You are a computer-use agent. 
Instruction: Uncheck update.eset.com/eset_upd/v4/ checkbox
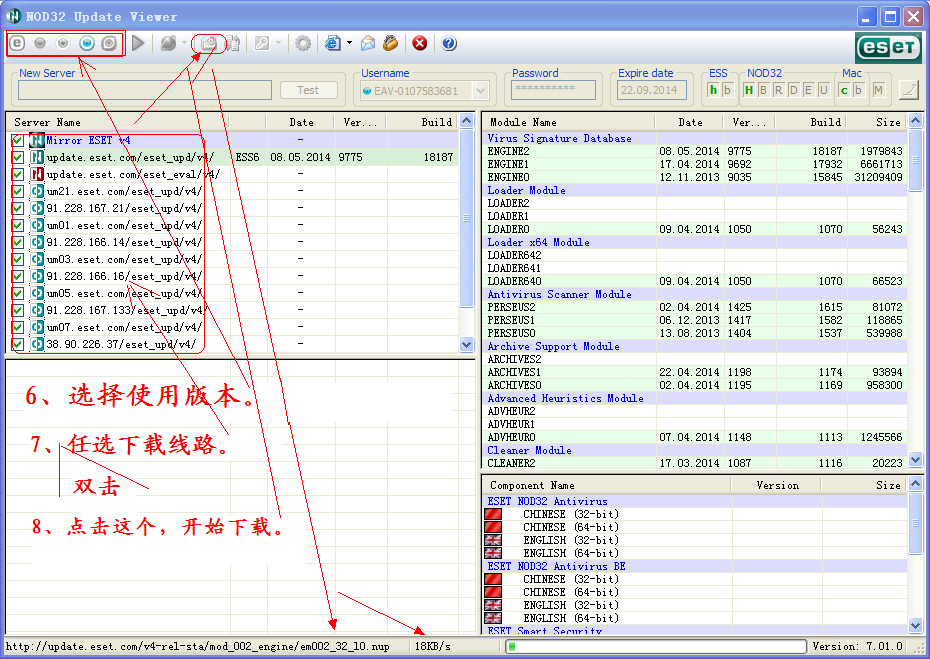18,157
